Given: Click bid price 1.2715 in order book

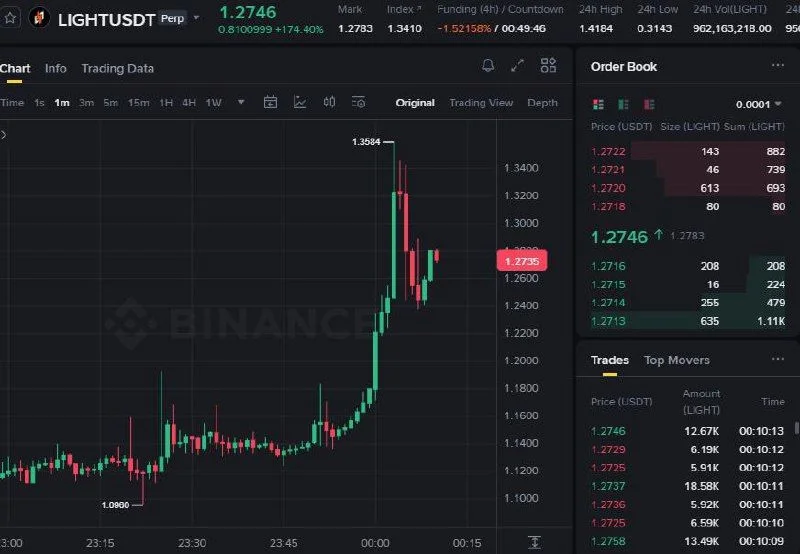Looking at the screenshot, I should [x=608, y=284].
